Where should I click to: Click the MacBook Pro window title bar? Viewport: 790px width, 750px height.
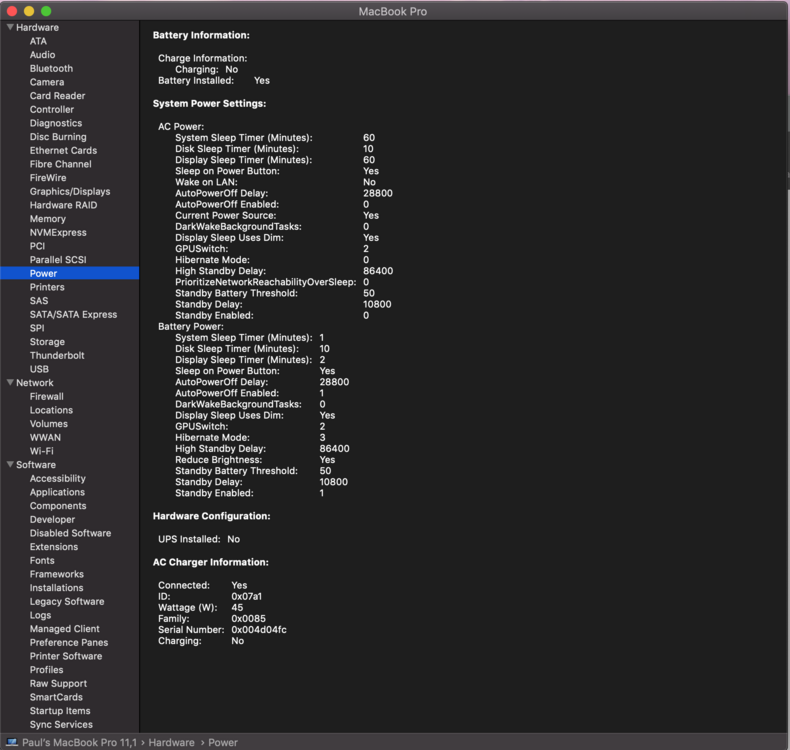(395, 11)
